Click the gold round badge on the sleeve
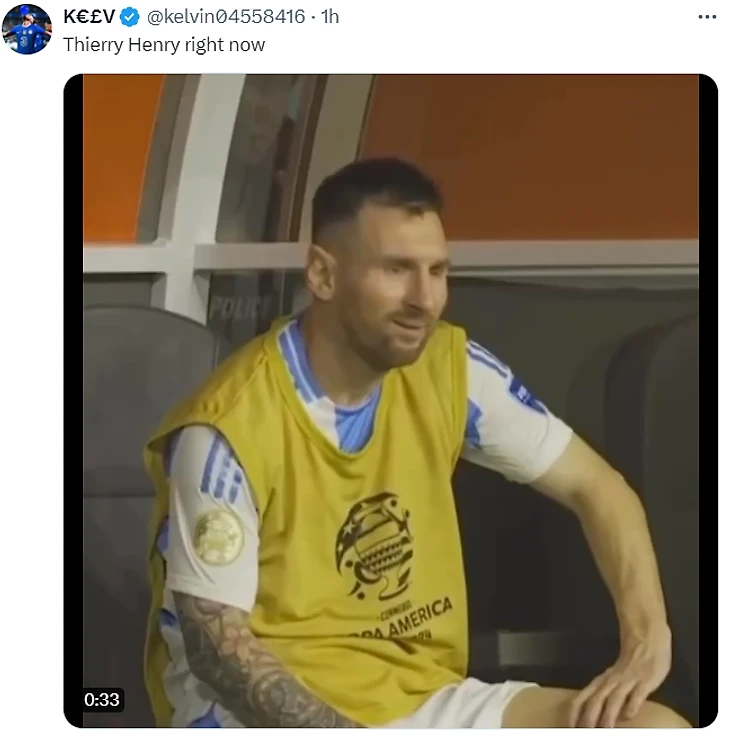This screenshot has height=742, width=730. [217, 537]
